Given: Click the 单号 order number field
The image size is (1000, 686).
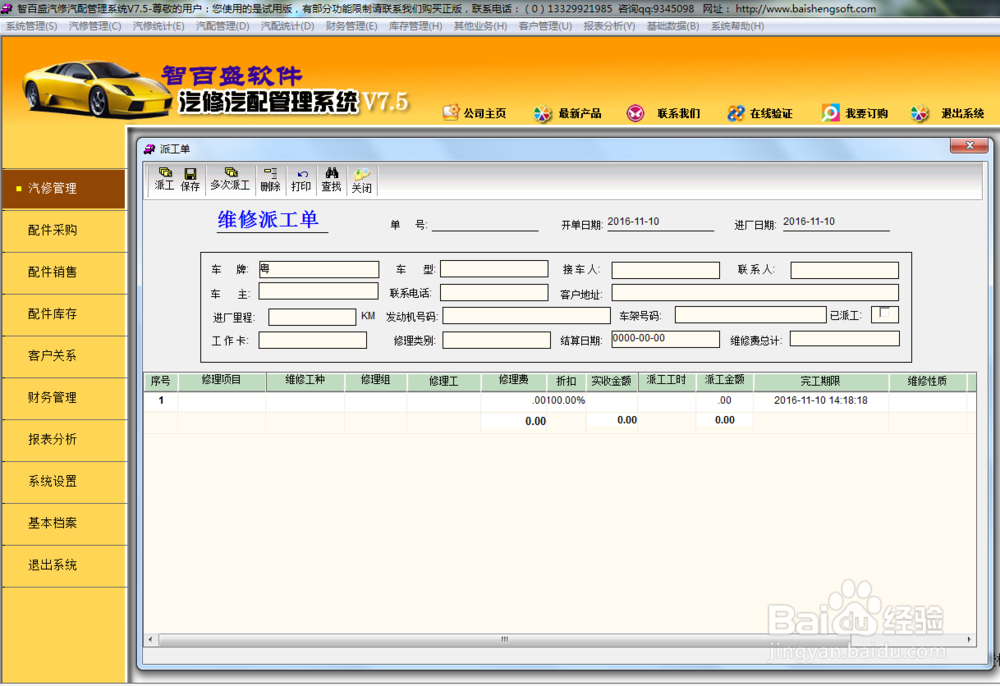Looking at the screenshot, I should click(x=485, y=223).
